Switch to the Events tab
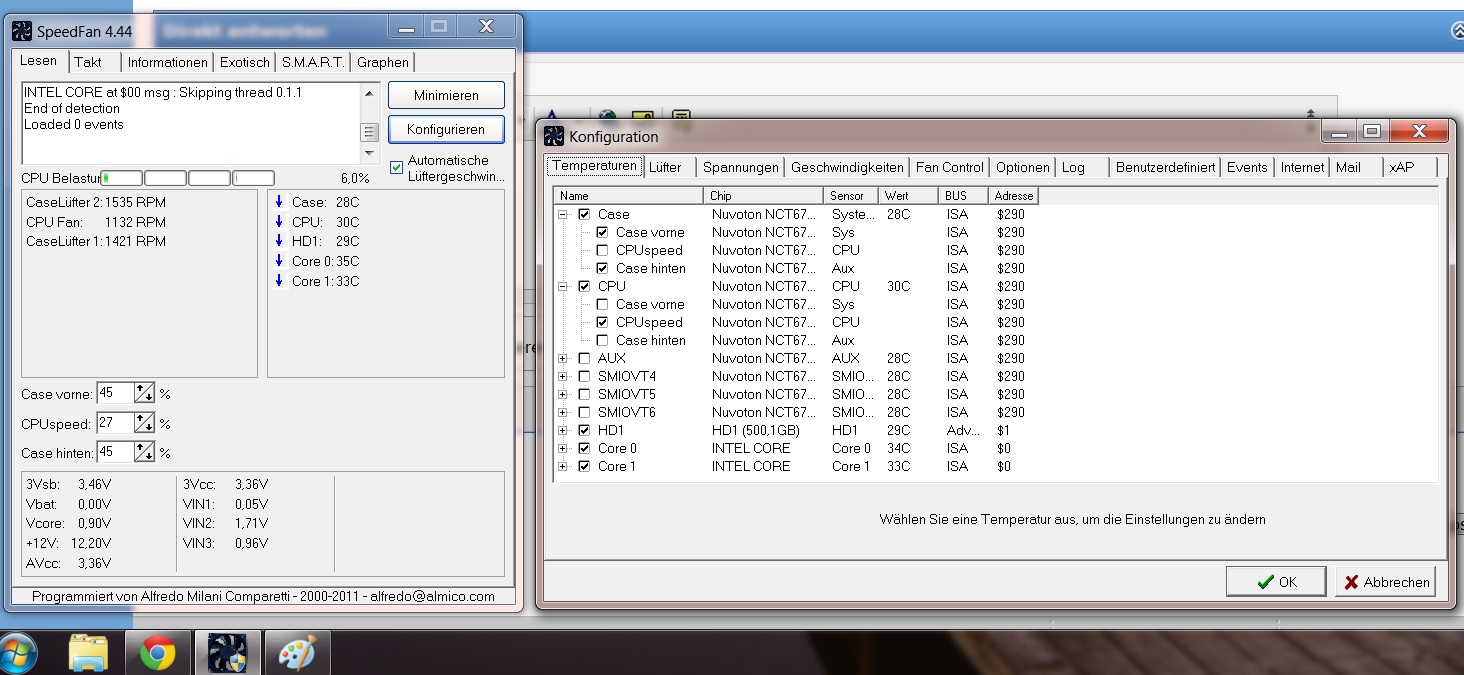This screenshot has width=1464, height=675. (x=1247, y=167)
